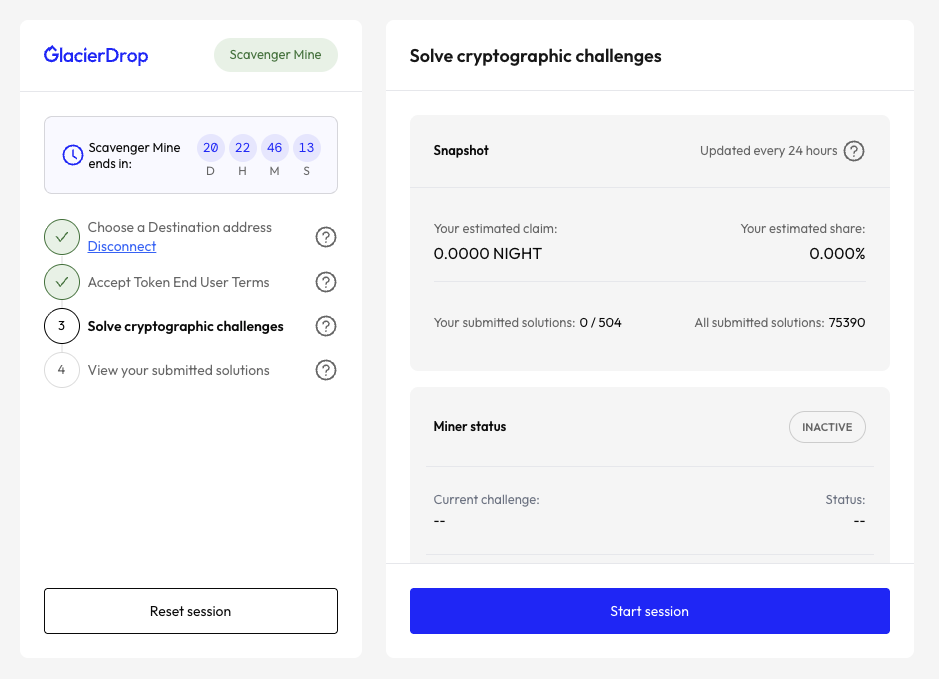Click the clock icon in countdown box

[73, 155]
